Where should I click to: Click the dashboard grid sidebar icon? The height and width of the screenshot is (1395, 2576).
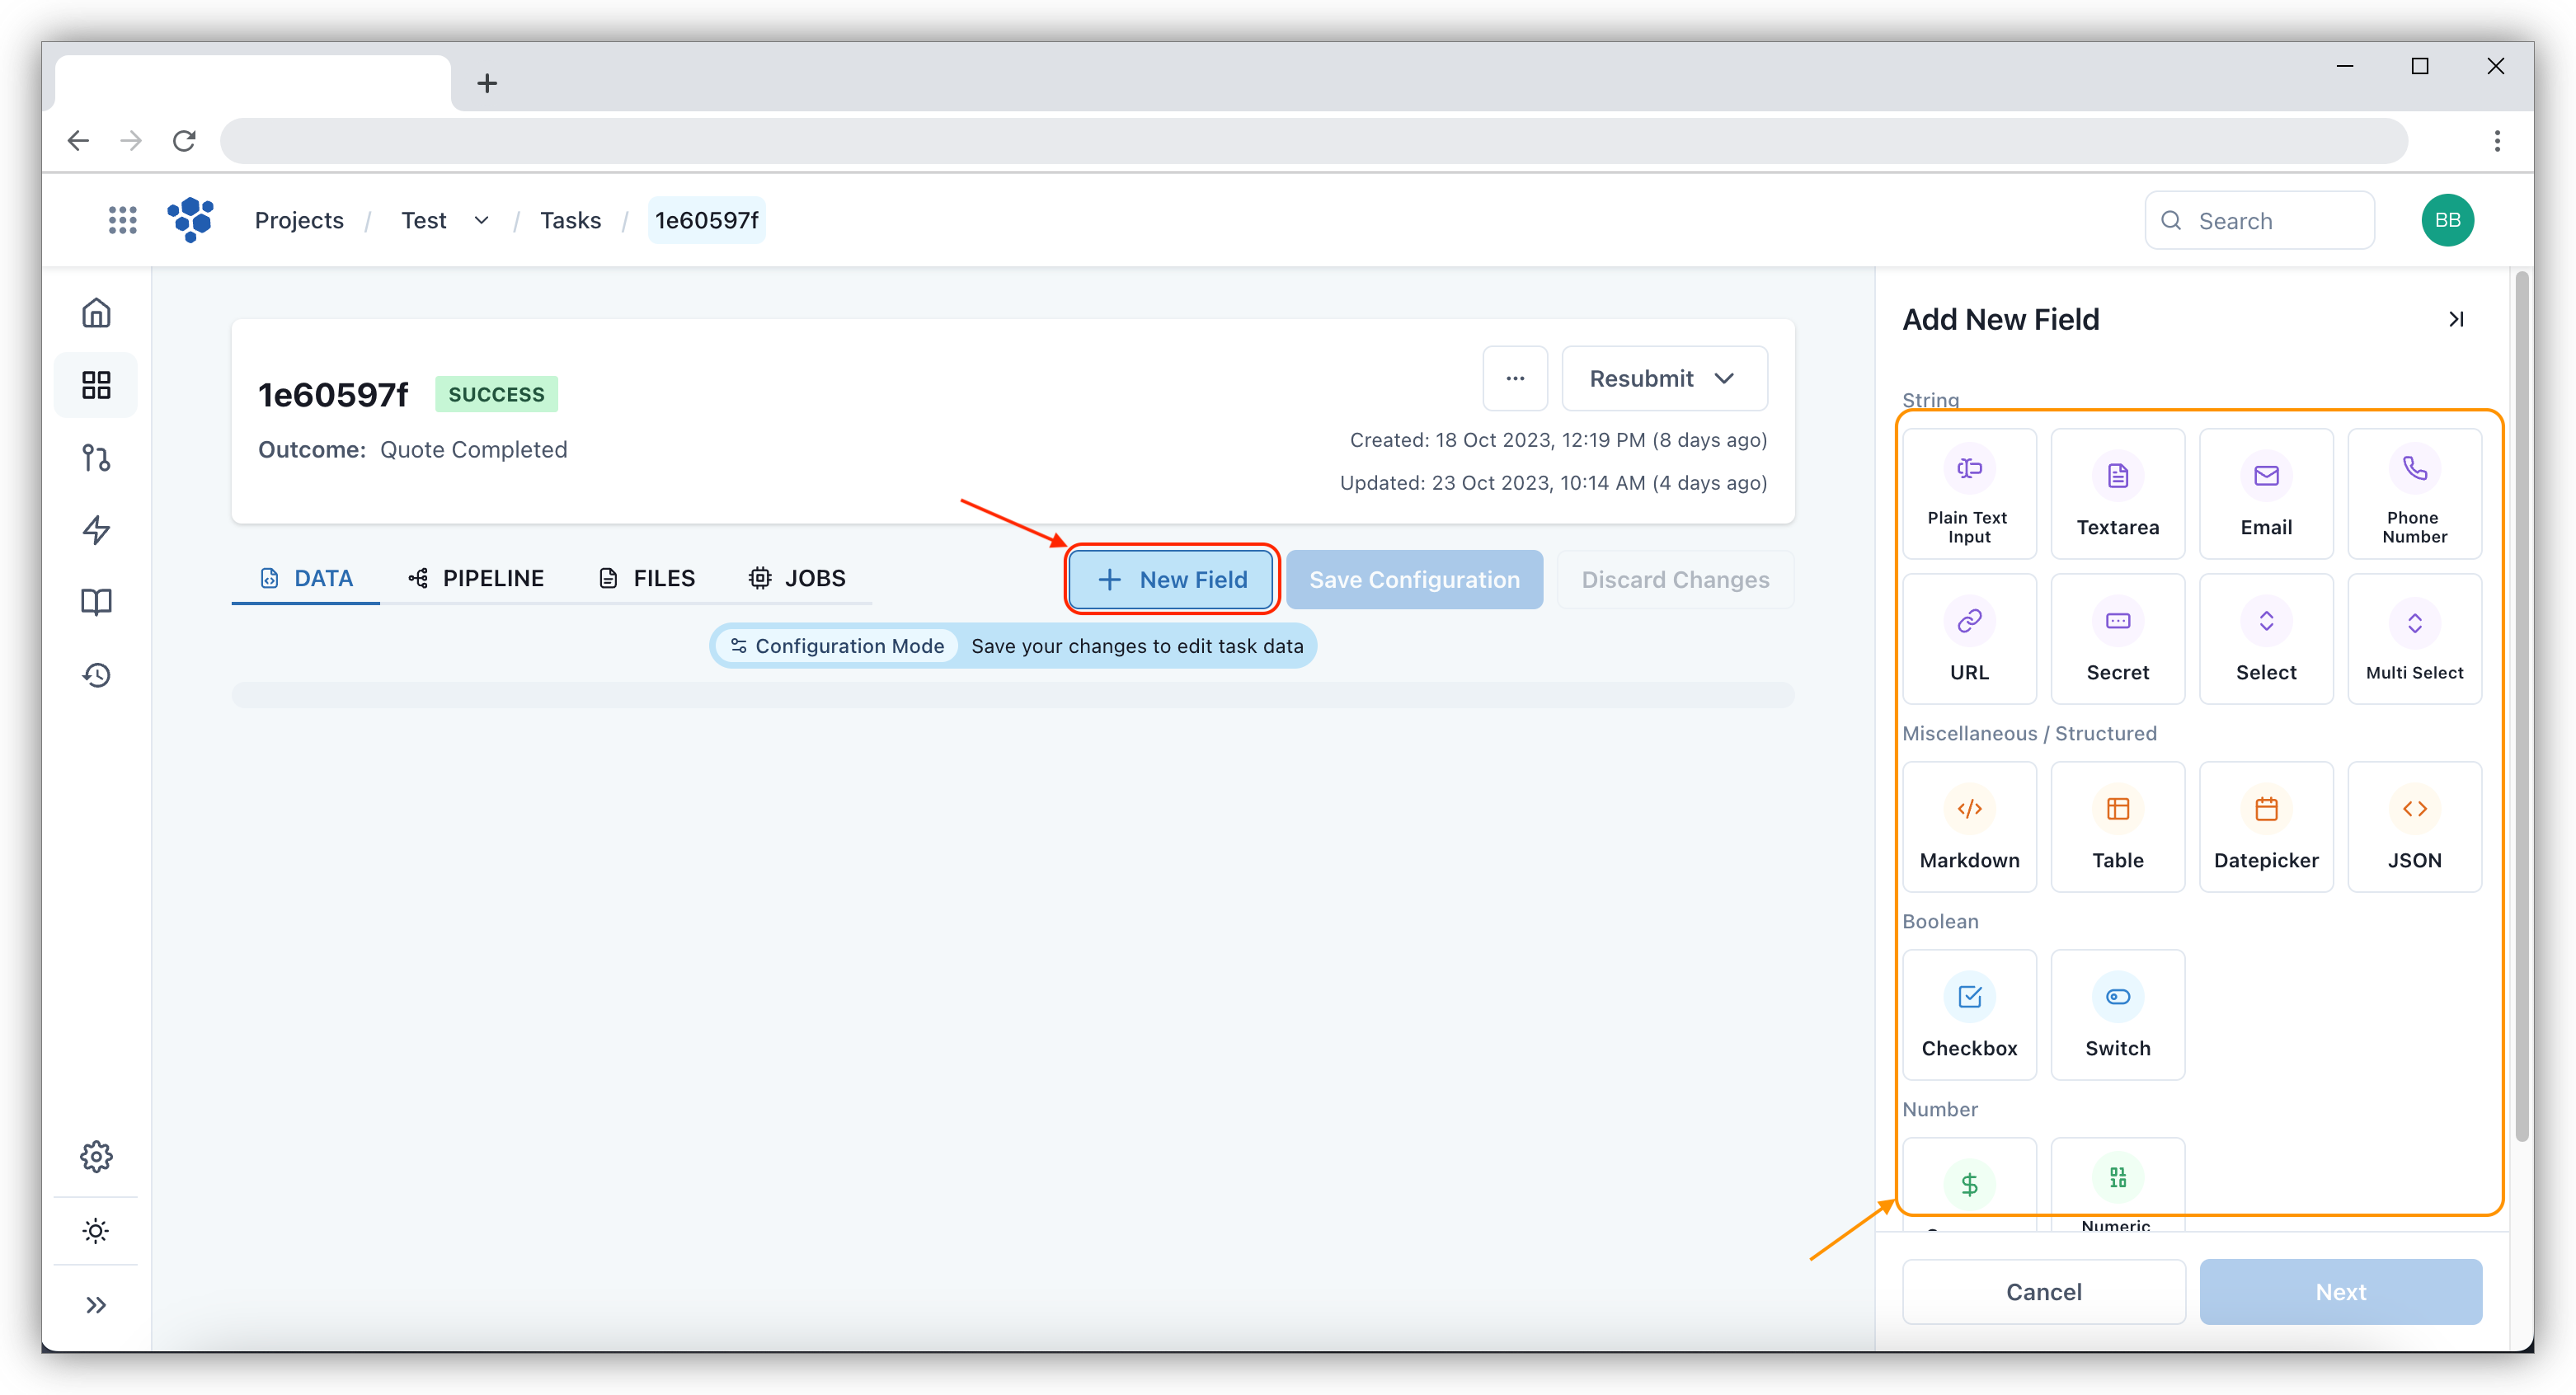[96, 385]
